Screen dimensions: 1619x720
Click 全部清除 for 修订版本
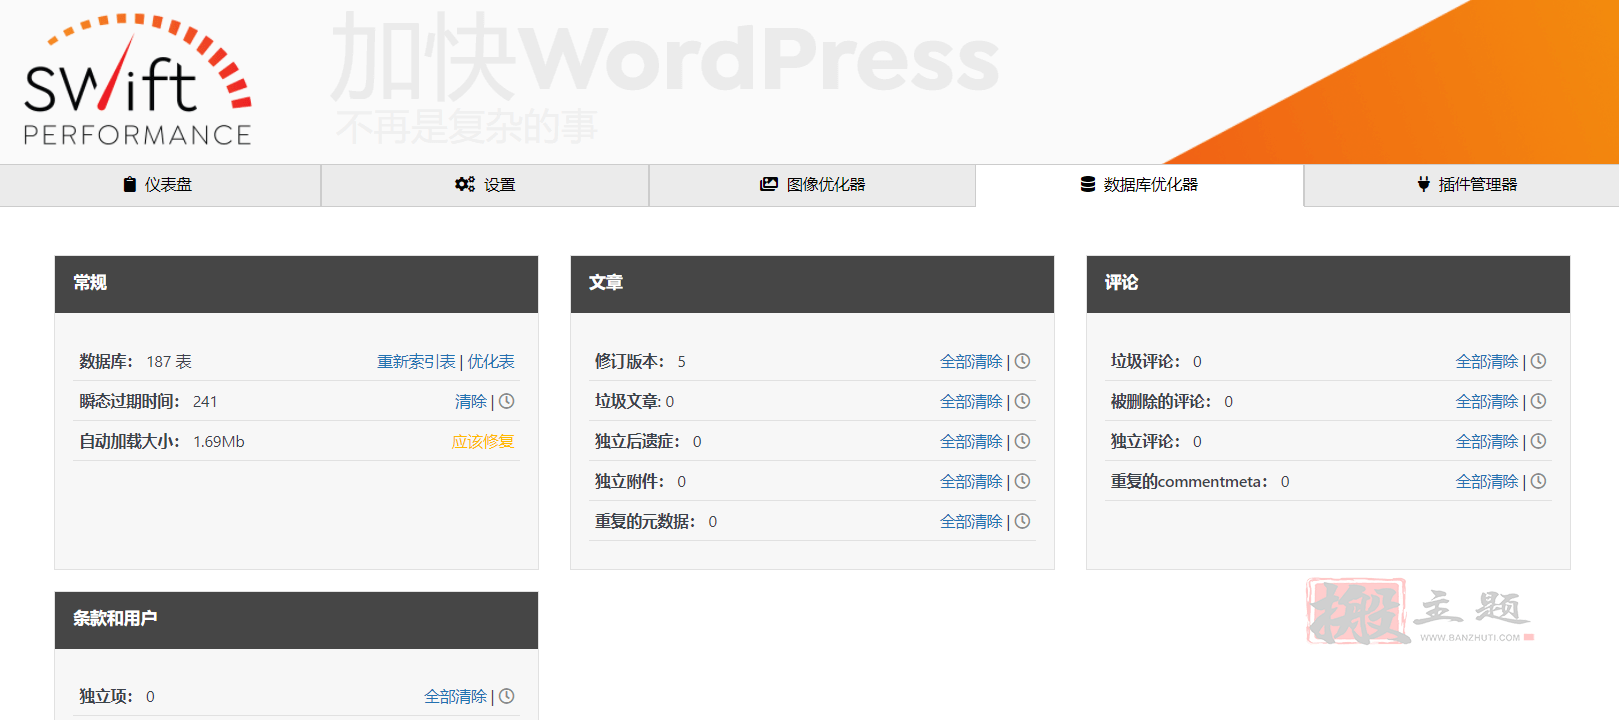pos(971,361)
